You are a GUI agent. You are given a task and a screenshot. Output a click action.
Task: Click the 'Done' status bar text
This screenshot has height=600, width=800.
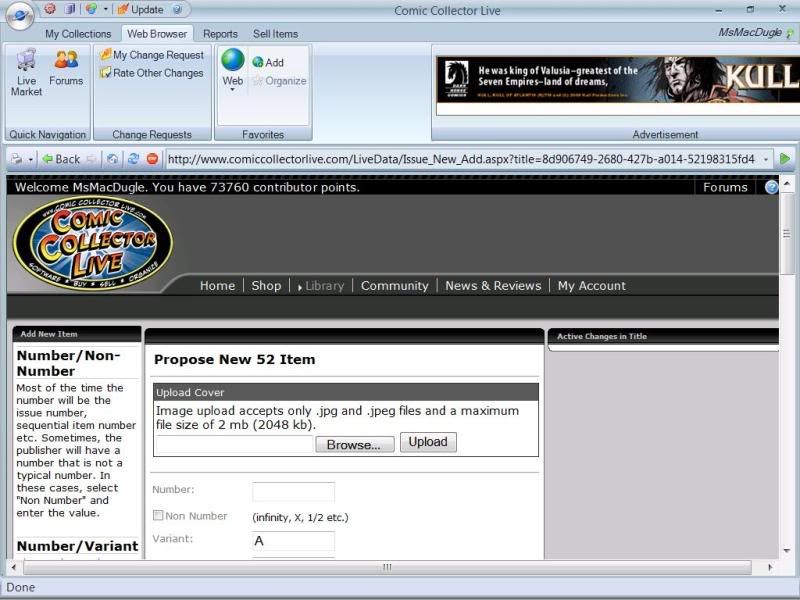20,587
